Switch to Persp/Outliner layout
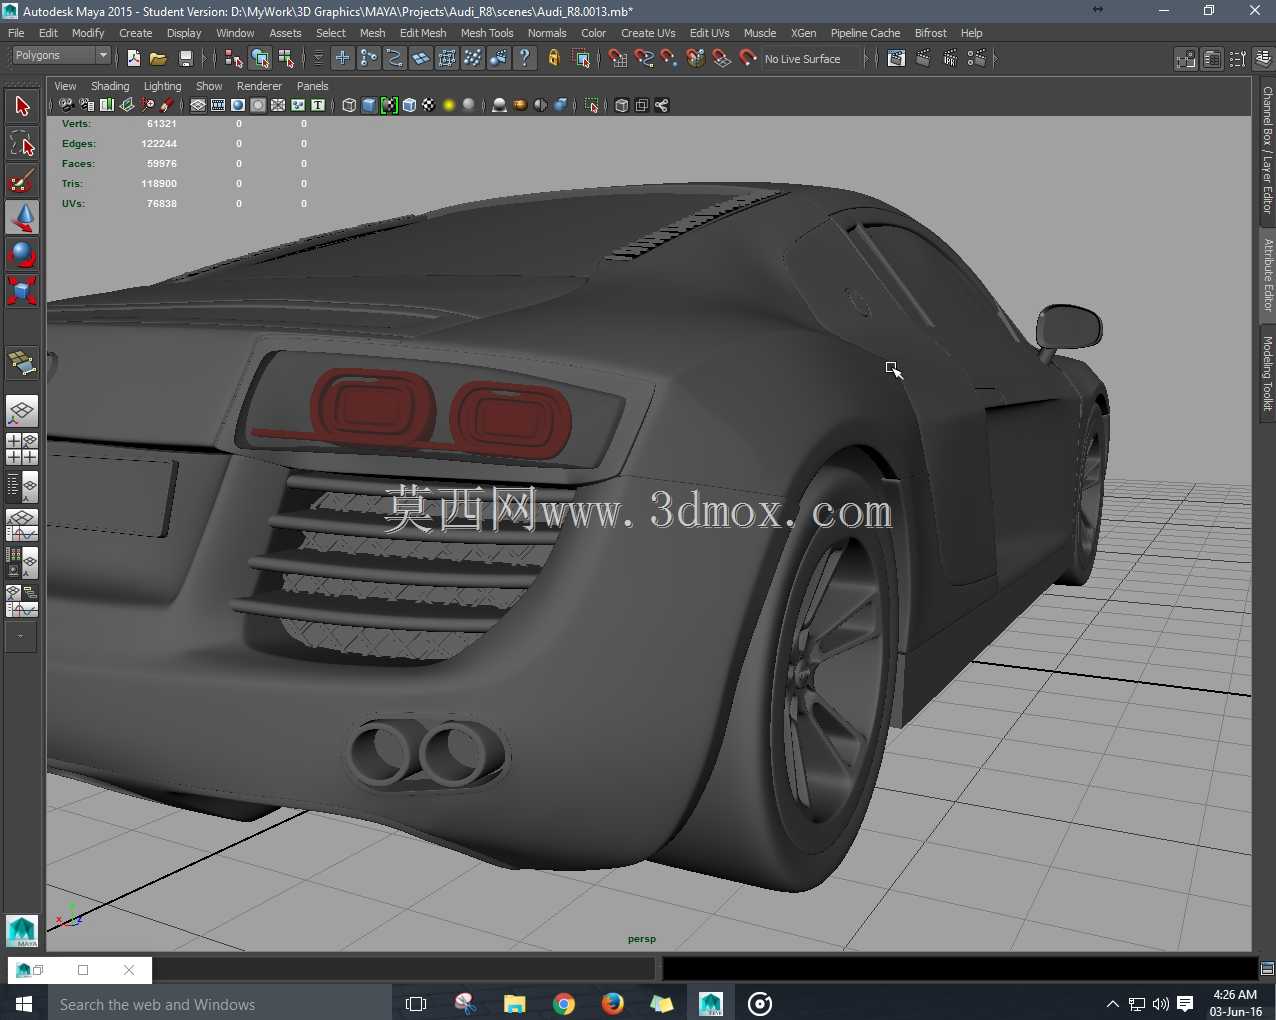This screenshot has width=1276, height=1020. [22, 487]
